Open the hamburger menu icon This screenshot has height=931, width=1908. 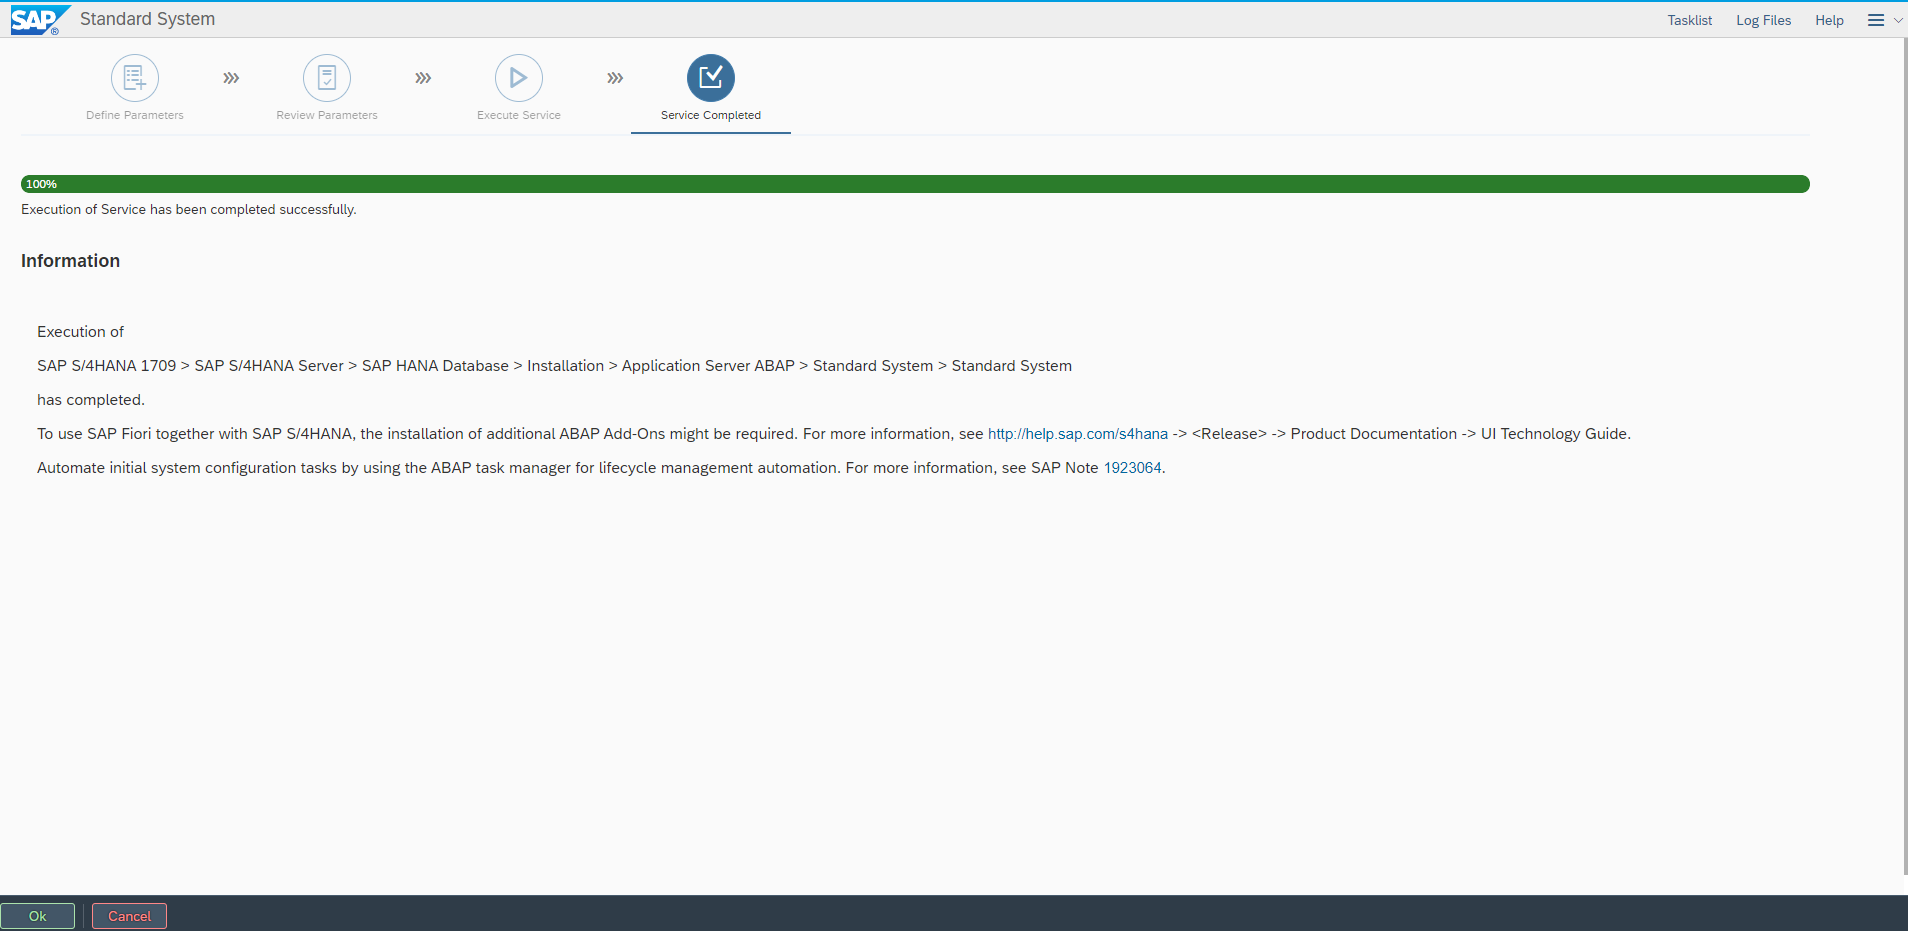click(x=1875, y=20)
